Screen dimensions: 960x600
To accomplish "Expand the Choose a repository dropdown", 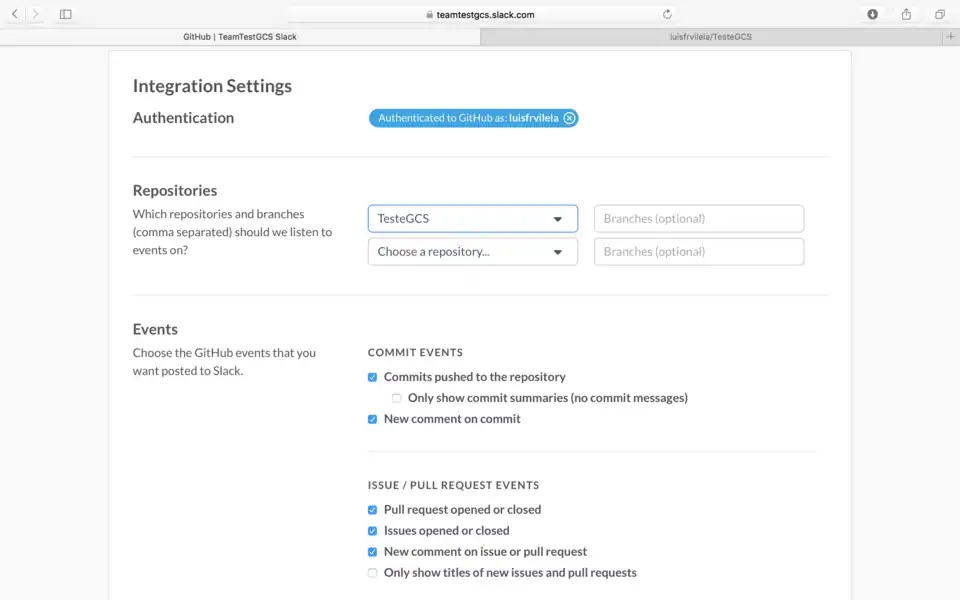I will coord(472,252).
